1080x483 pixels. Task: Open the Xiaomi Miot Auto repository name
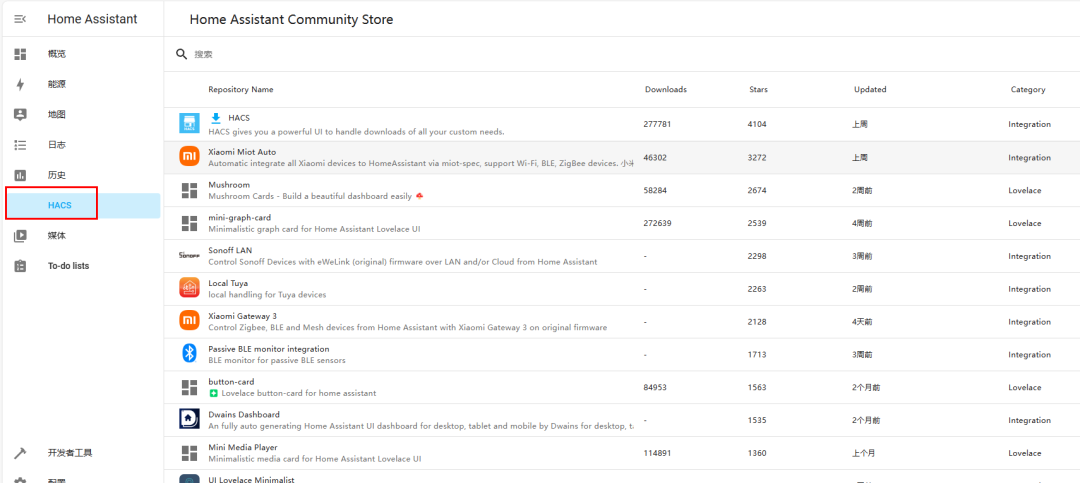click(x=242, y=152)
